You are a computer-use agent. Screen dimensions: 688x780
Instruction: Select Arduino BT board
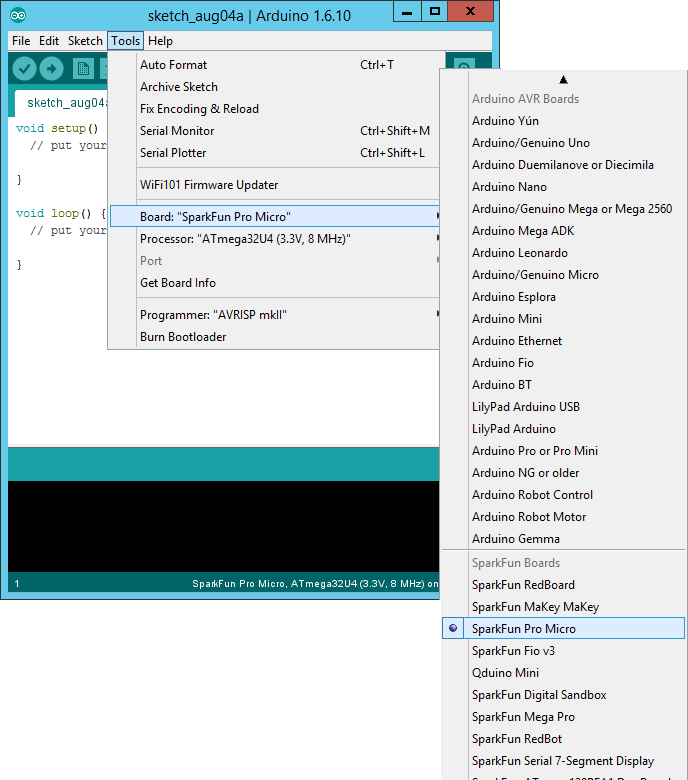tap(563, 385)
